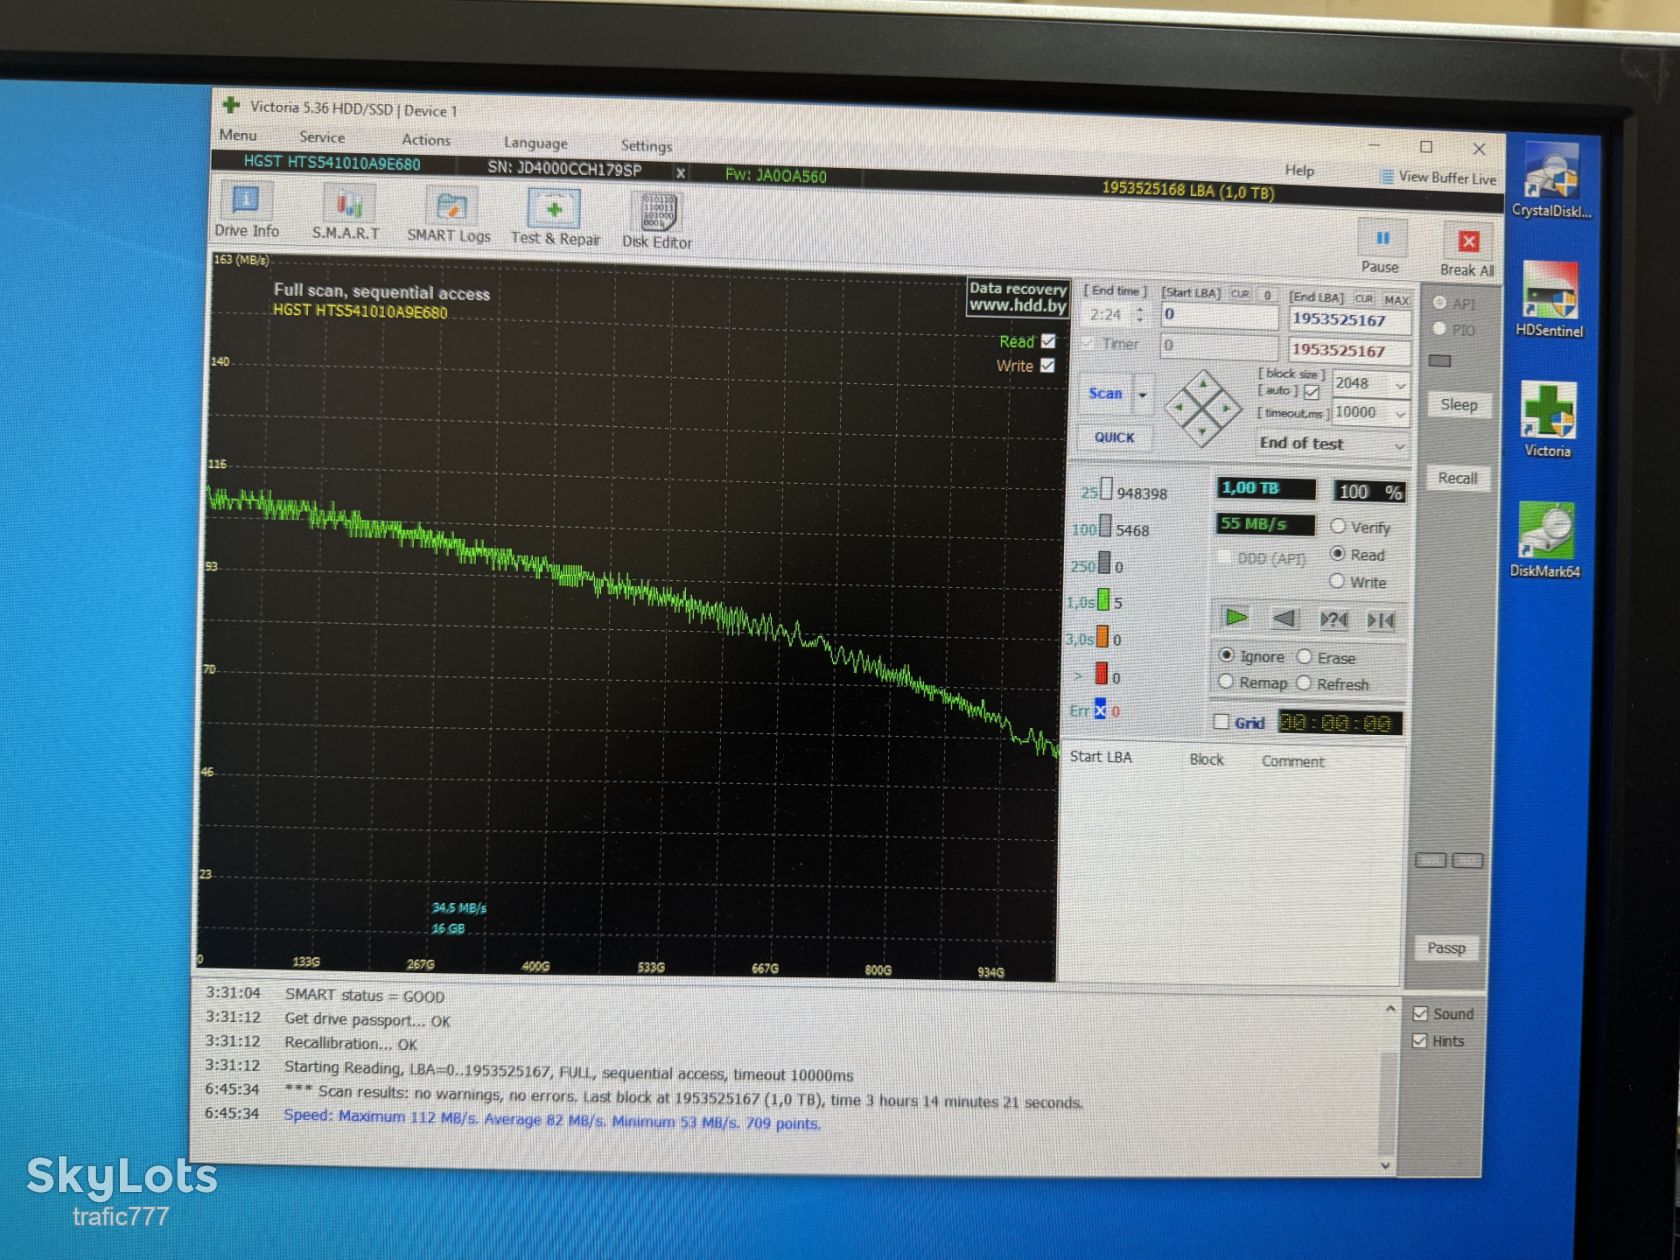The width and height of the screenshot is (1680, 1260).
Task: Launch Victoria desktop shortcut
Action: click(1548, 420)
